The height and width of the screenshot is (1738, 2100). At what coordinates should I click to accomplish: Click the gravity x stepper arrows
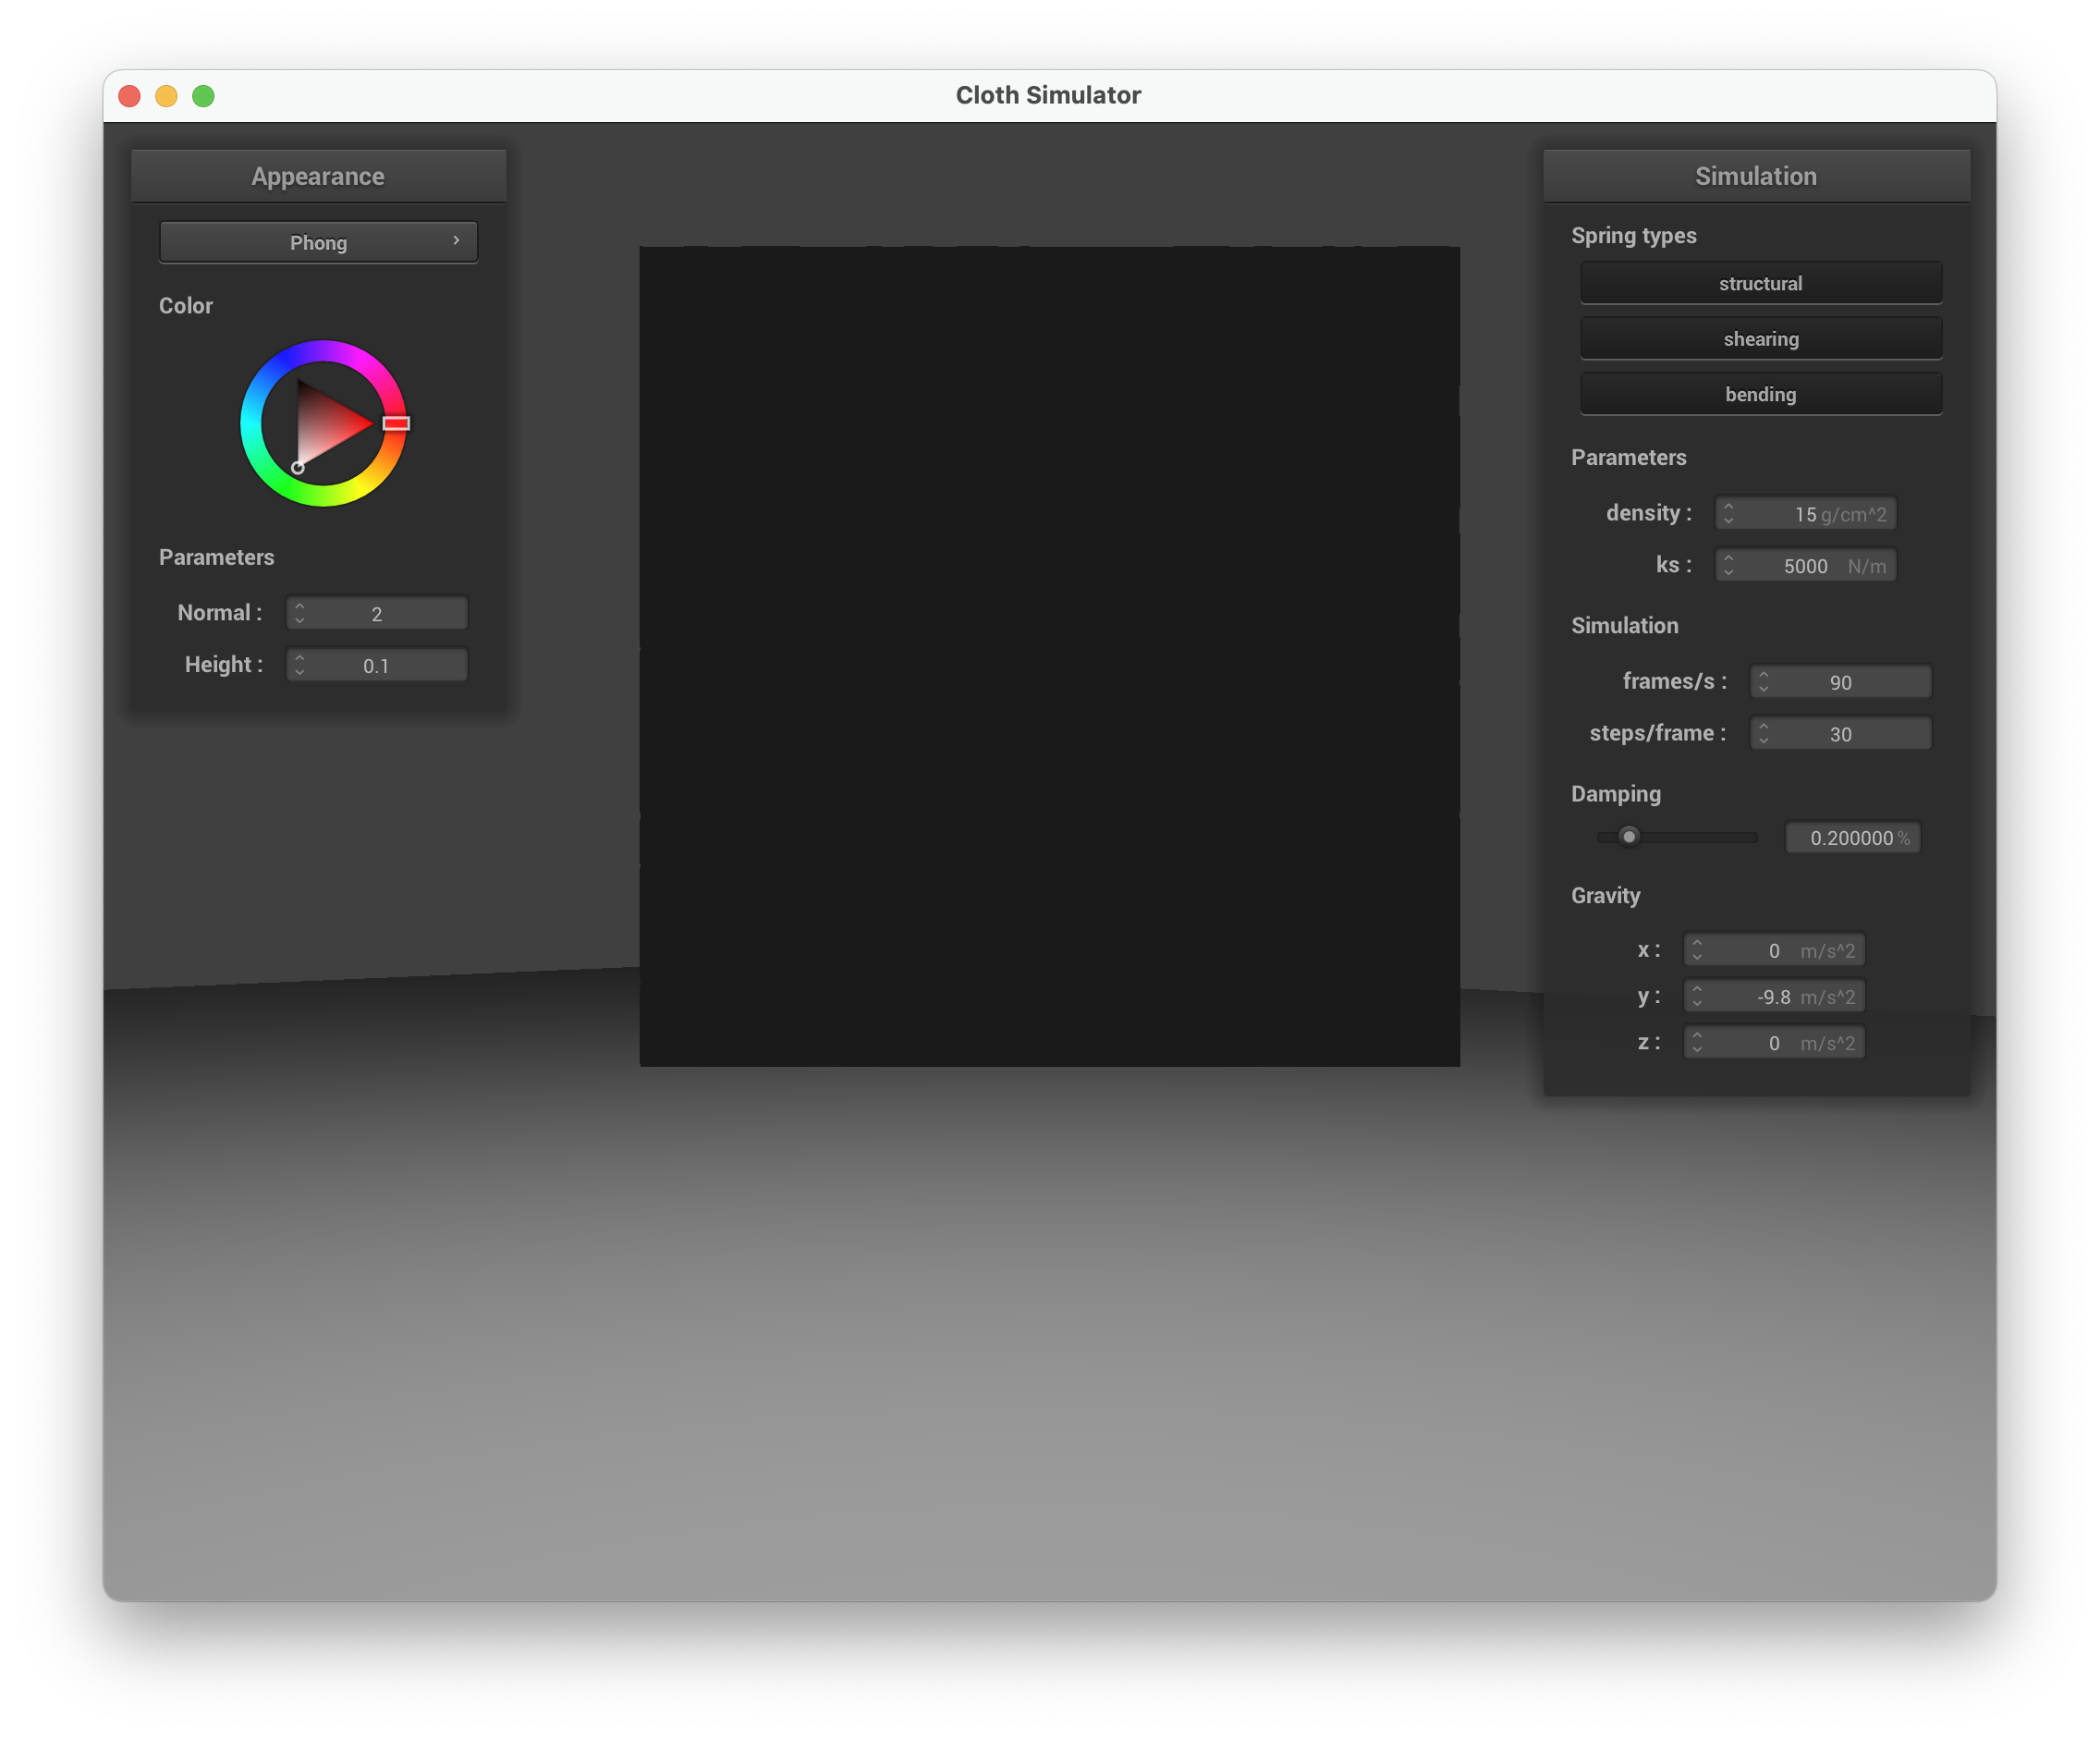point(1696,950)
